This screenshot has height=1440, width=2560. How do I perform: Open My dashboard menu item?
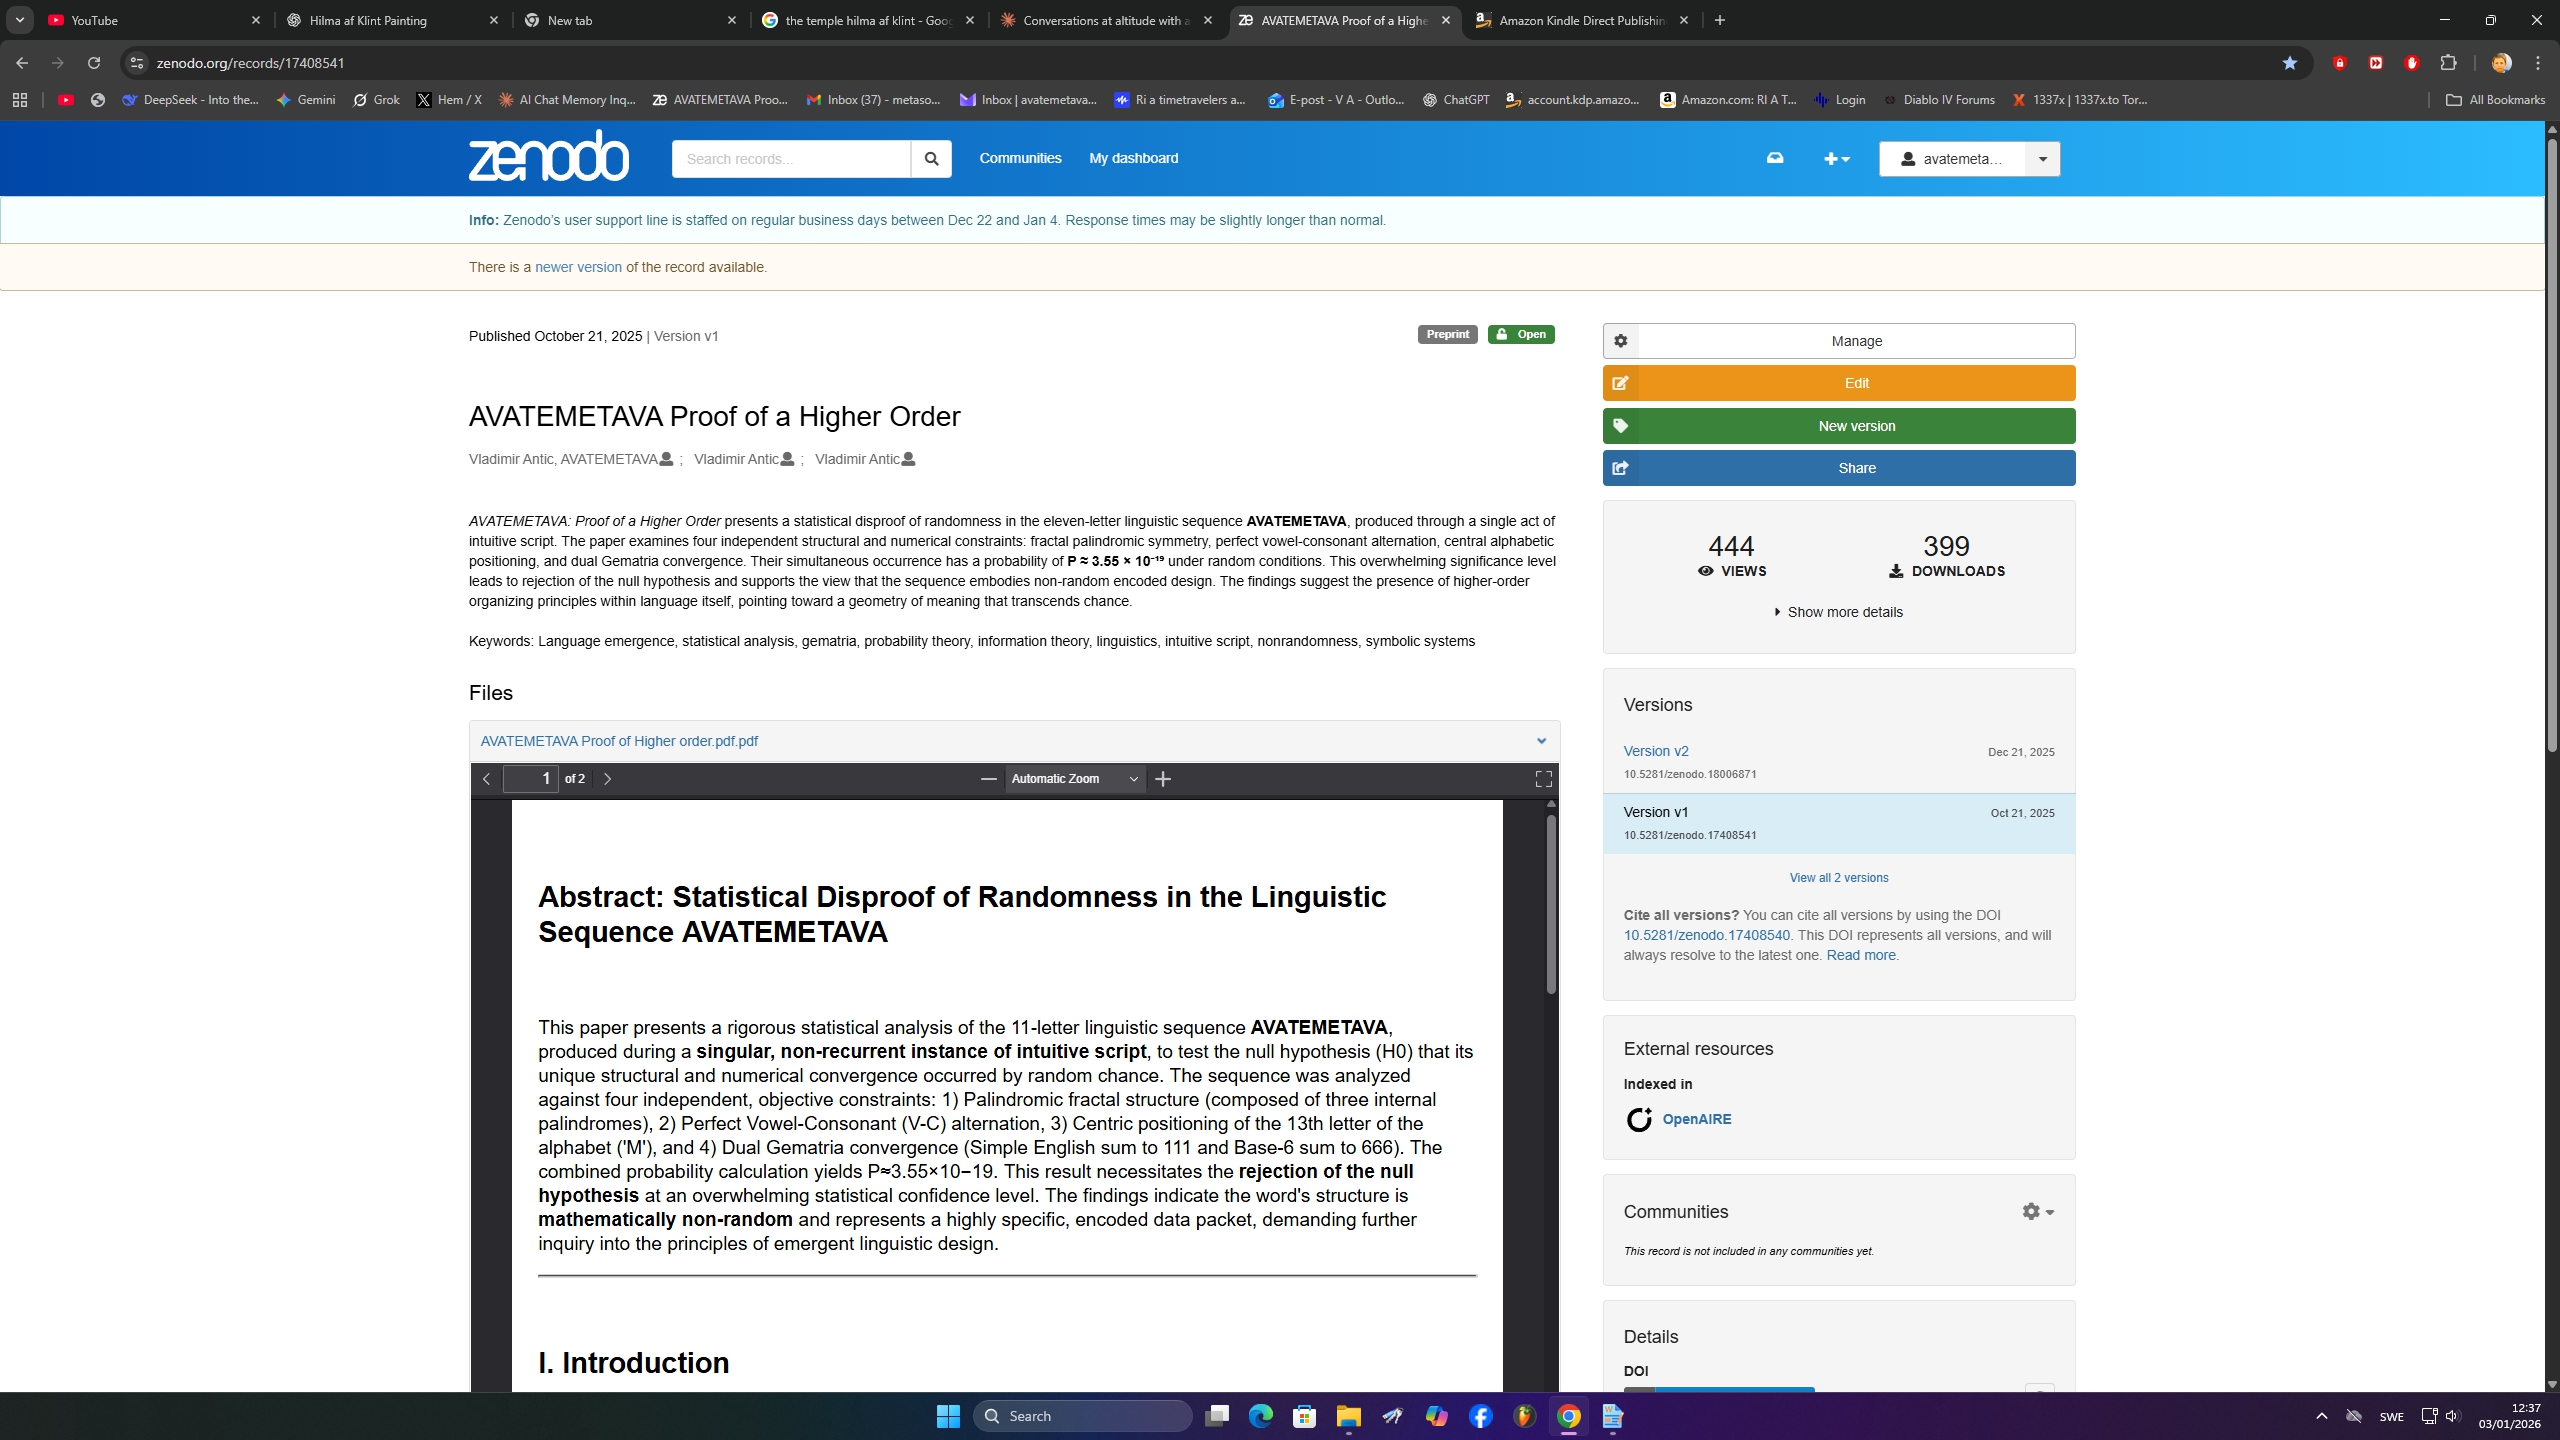point(1133,158)
